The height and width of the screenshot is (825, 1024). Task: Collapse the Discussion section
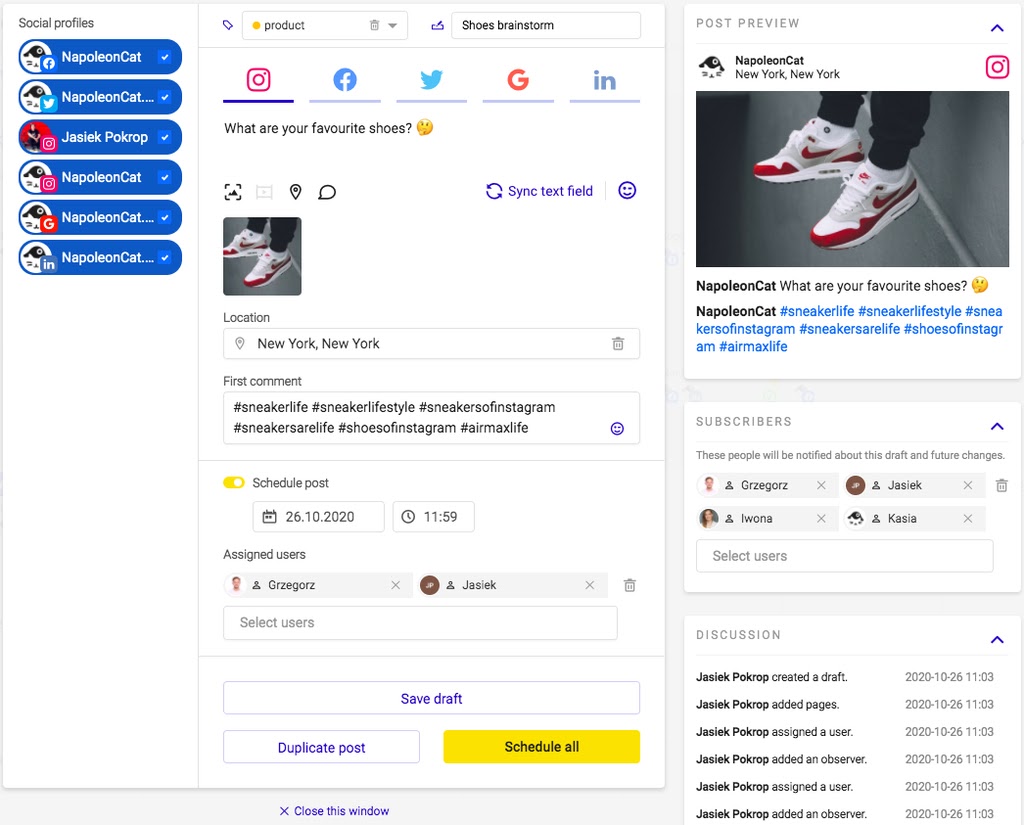[x=997, y=639]
